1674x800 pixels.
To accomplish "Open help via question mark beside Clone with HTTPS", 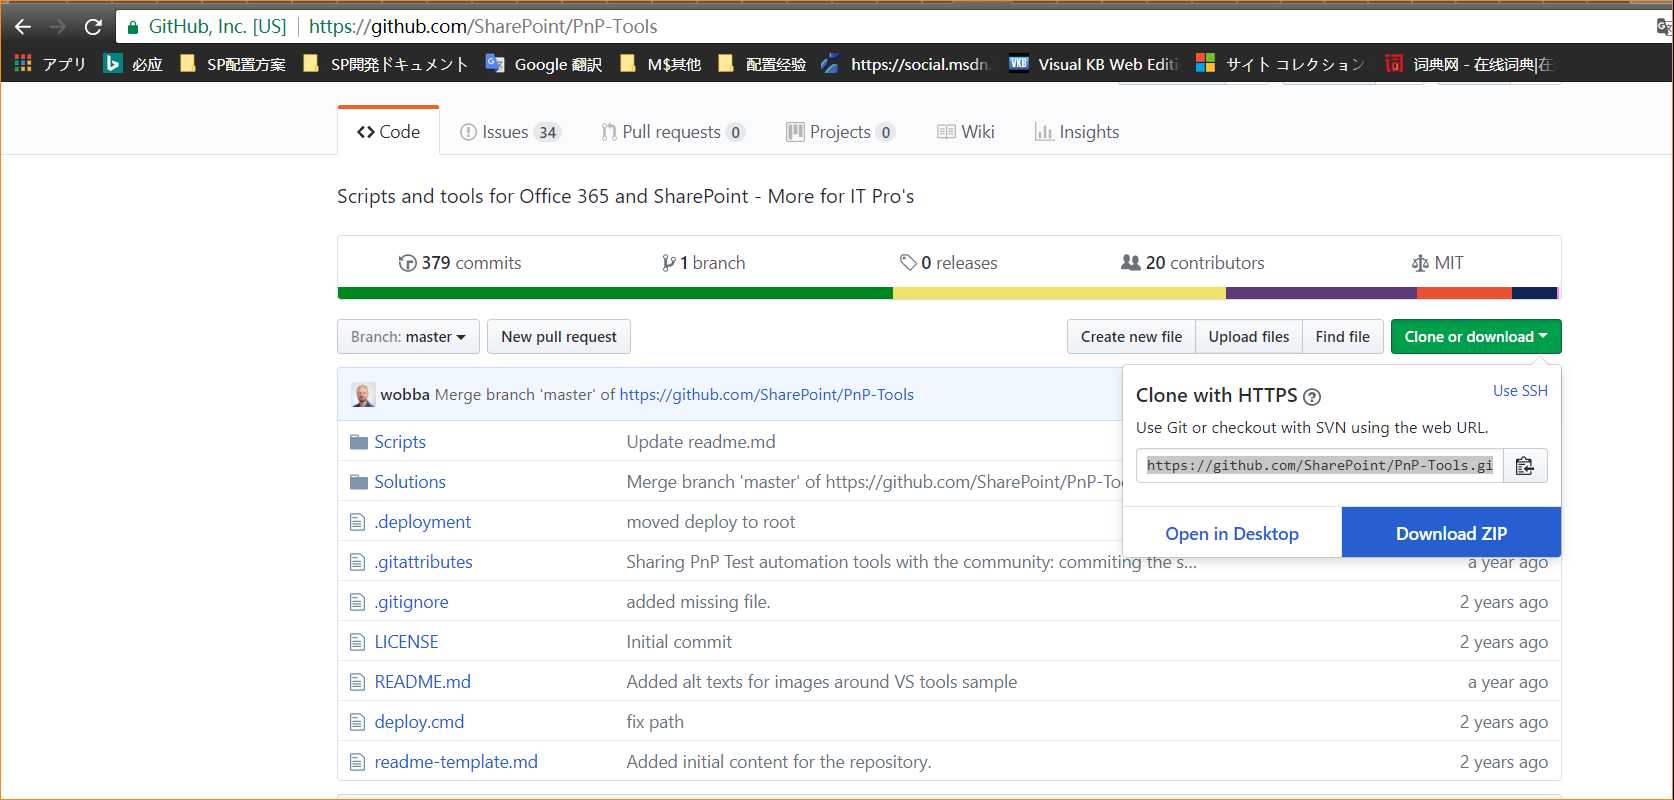I will tap(1312, 397).
